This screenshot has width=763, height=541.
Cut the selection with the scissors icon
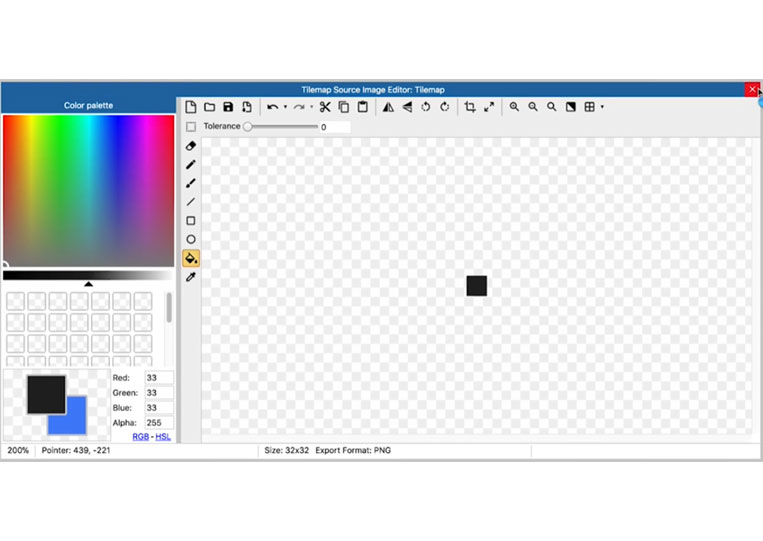click(325, 107)
